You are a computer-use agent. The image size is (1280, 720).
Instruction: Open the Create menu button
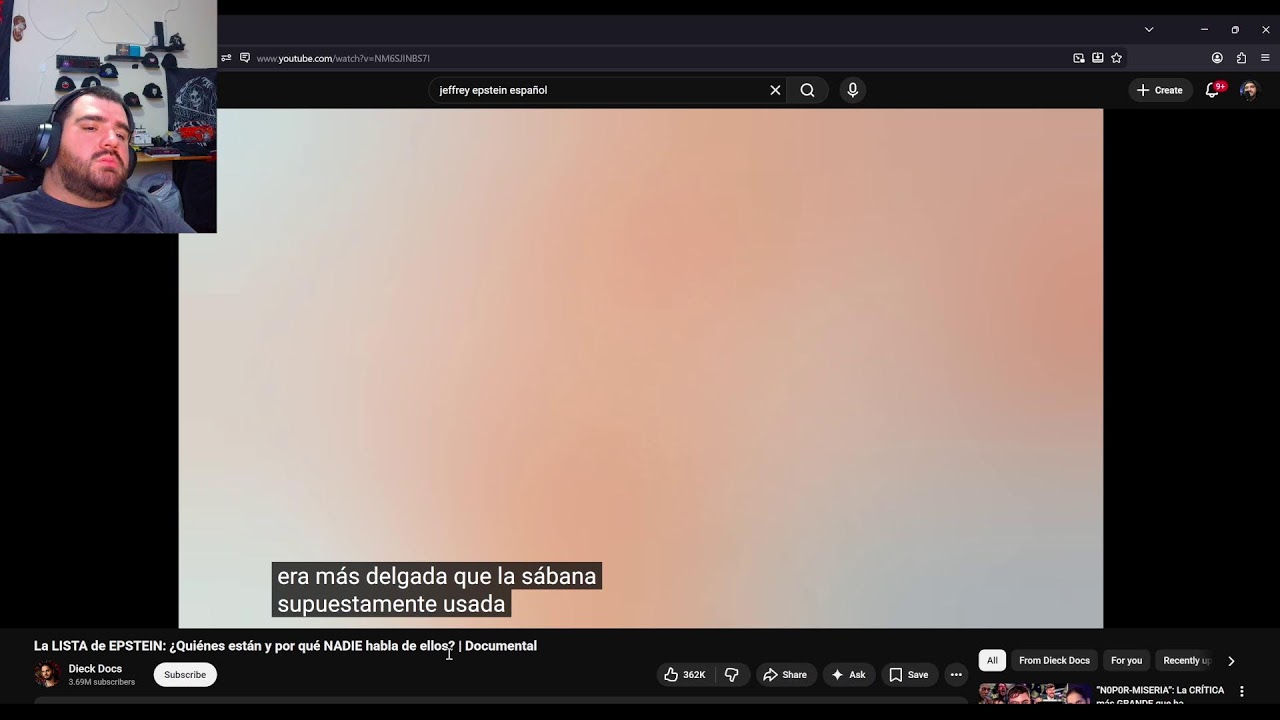[x=1160, y=90]
